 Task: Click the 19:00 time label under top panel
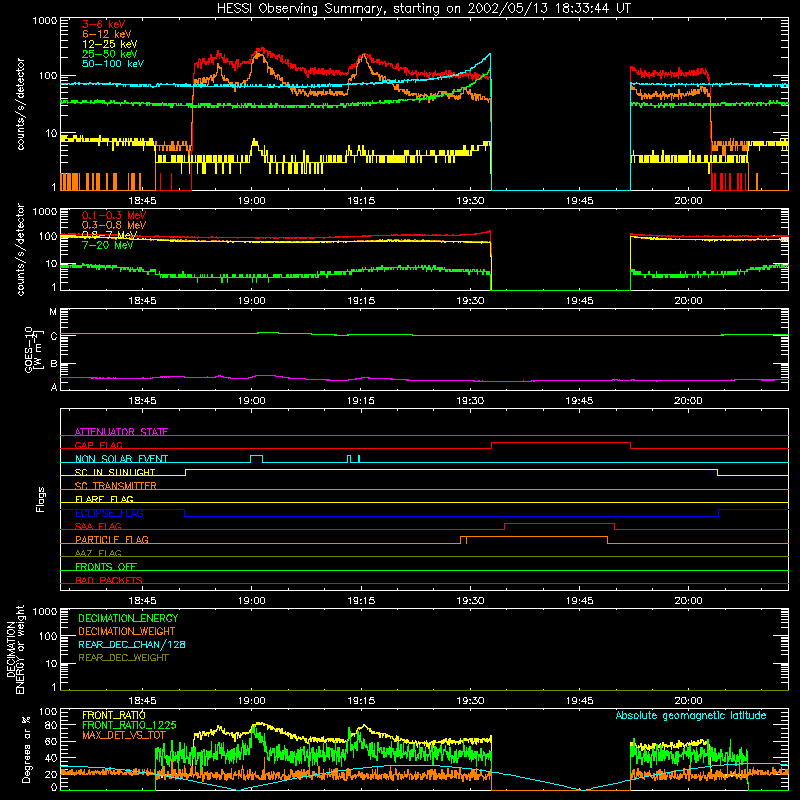tap(252, 201)
